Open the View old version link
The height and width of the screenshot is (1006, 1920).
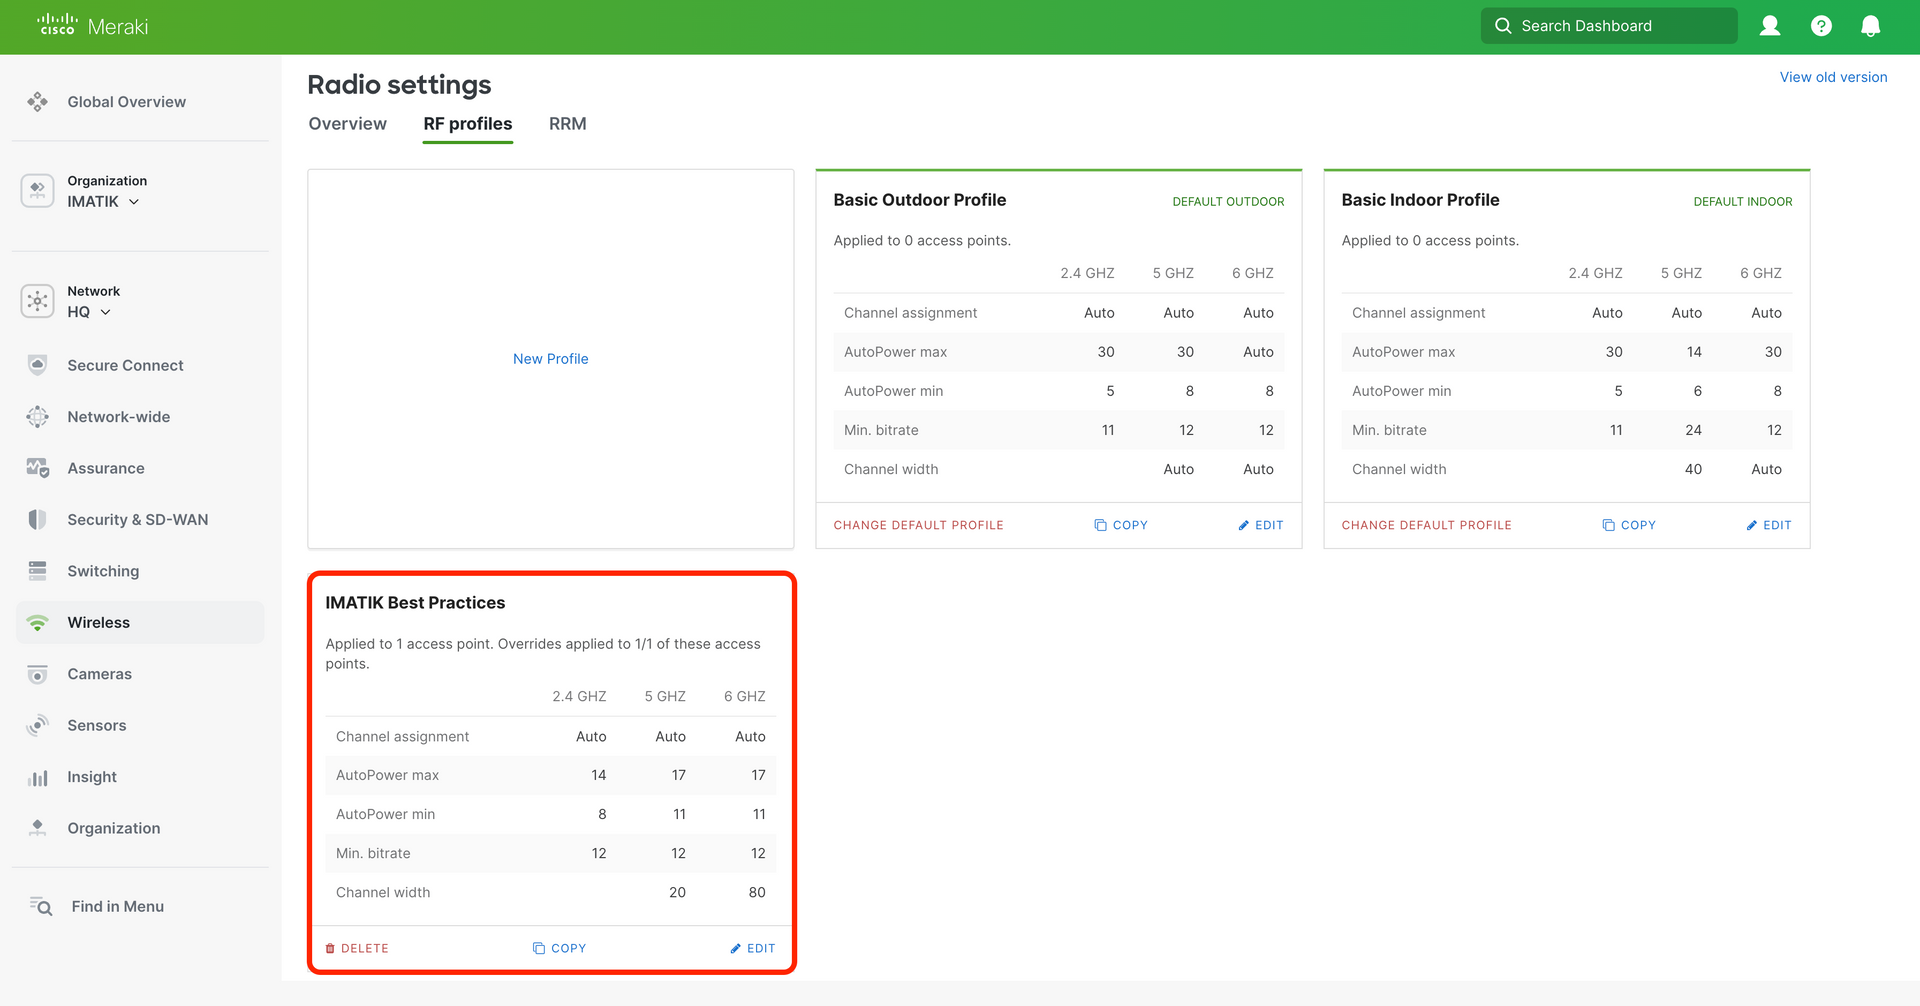[x=1833, y=77]
